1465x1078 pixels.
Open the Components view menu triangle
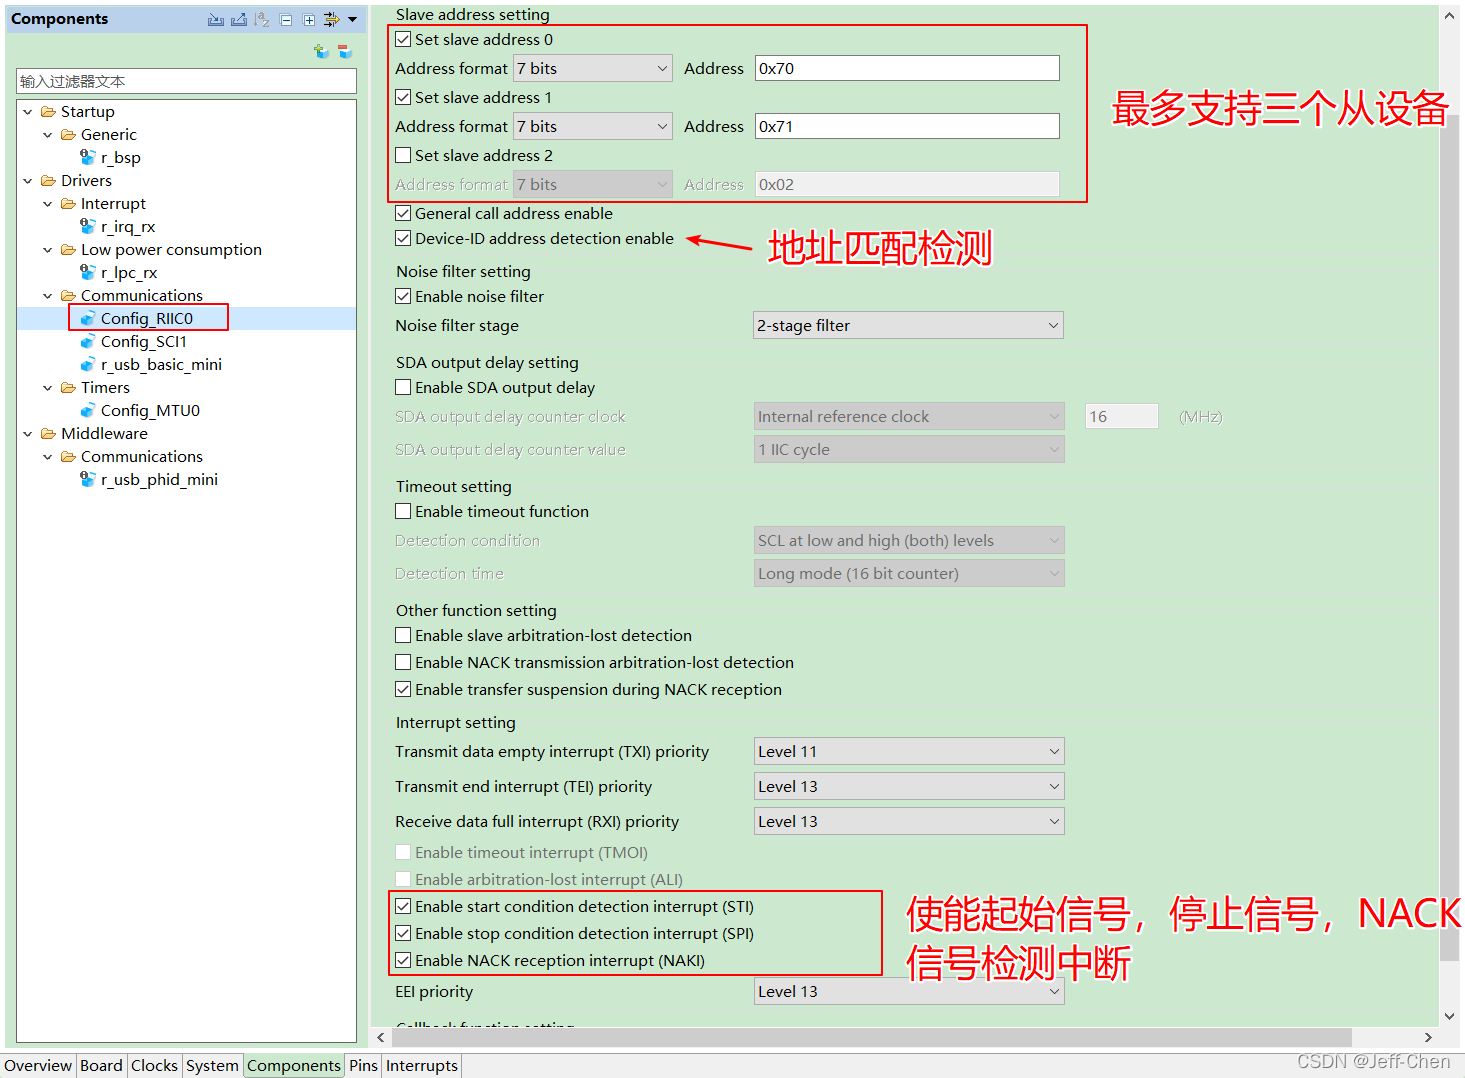[x=353, y=19]
